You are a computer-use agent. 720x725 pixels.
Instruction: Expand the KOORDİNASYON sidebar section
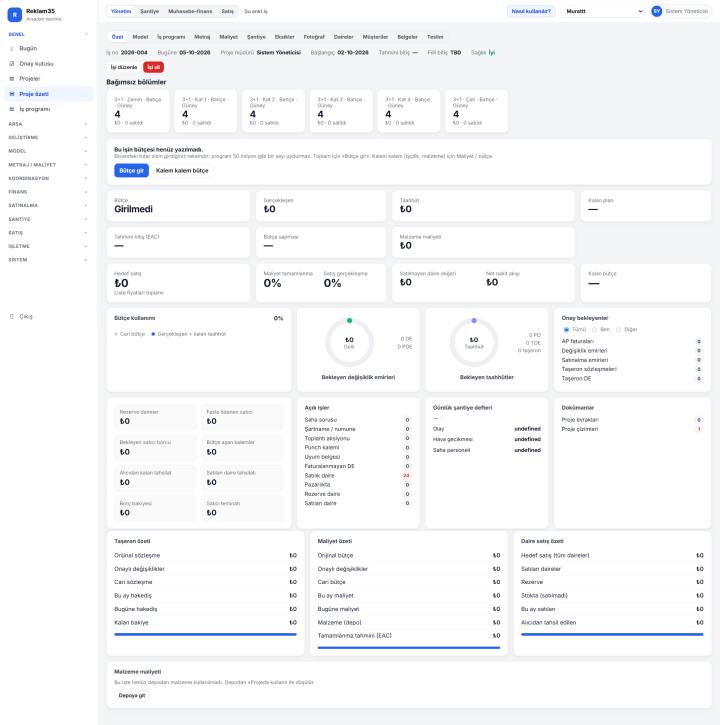click(x=48, y=178)
